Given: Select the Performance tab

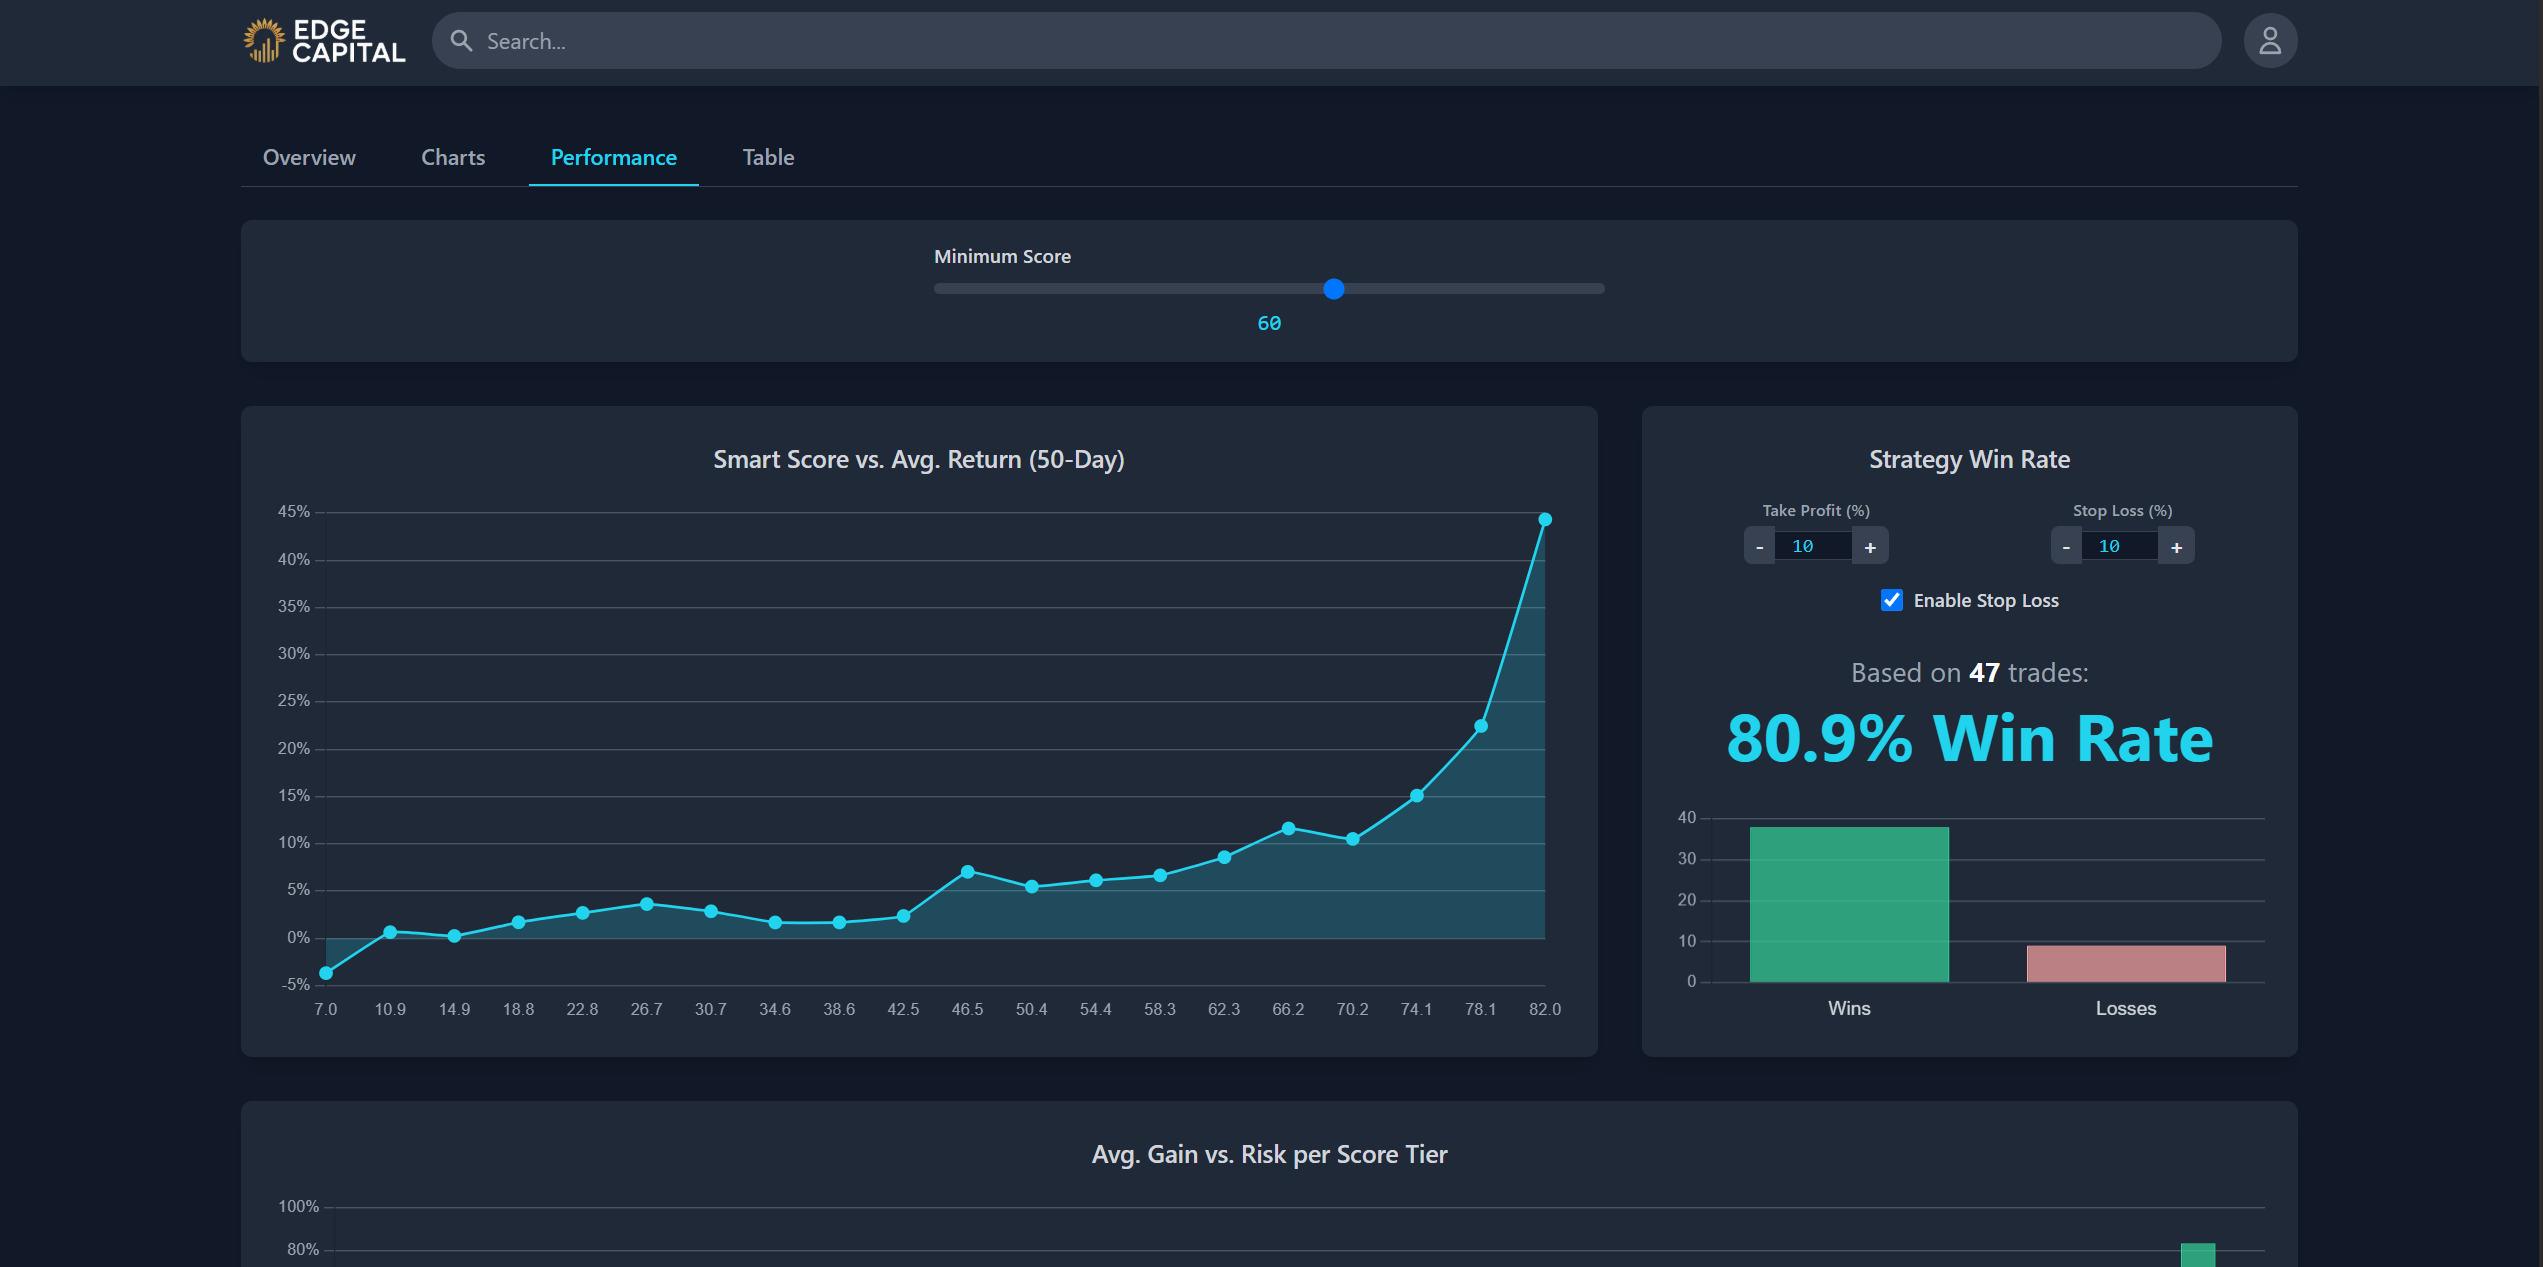Looking at the screenshot, I should [613, 157].
